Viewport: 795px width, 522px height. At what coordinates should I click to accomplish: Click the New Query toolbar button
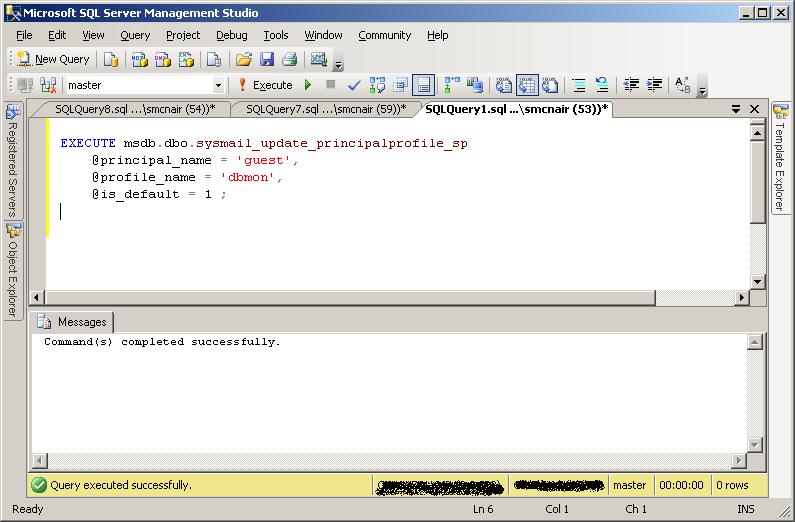[53, 59]
